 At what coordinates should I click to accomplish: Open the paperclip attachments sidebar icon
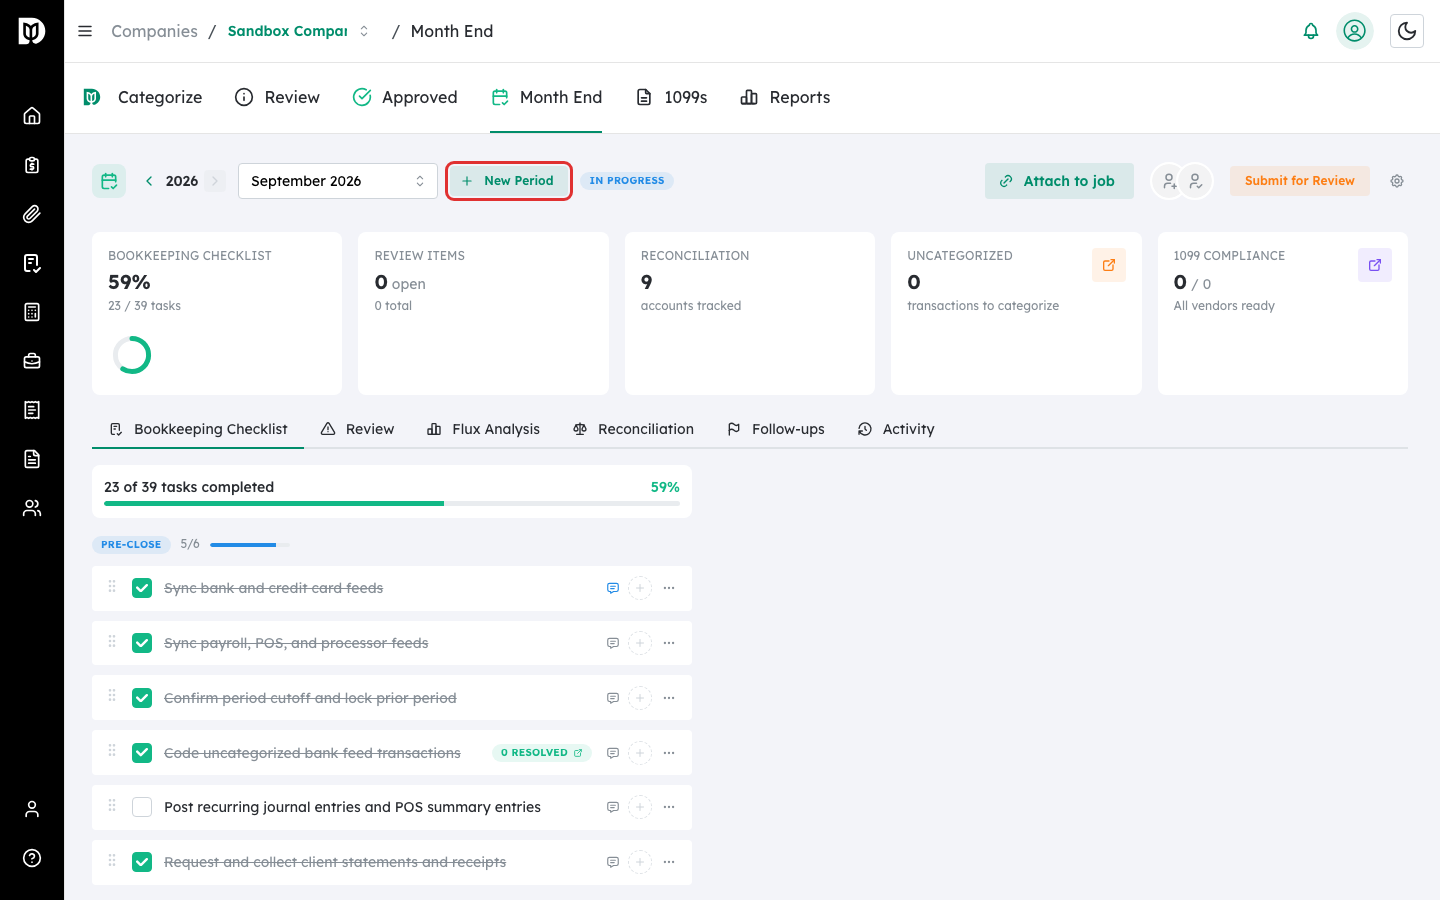point(32,214)
